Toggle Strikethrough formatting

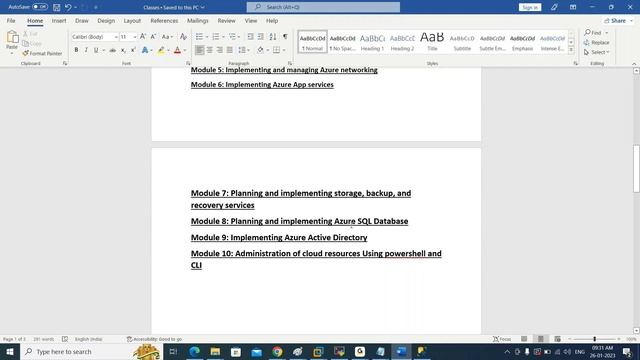[112, 50]
